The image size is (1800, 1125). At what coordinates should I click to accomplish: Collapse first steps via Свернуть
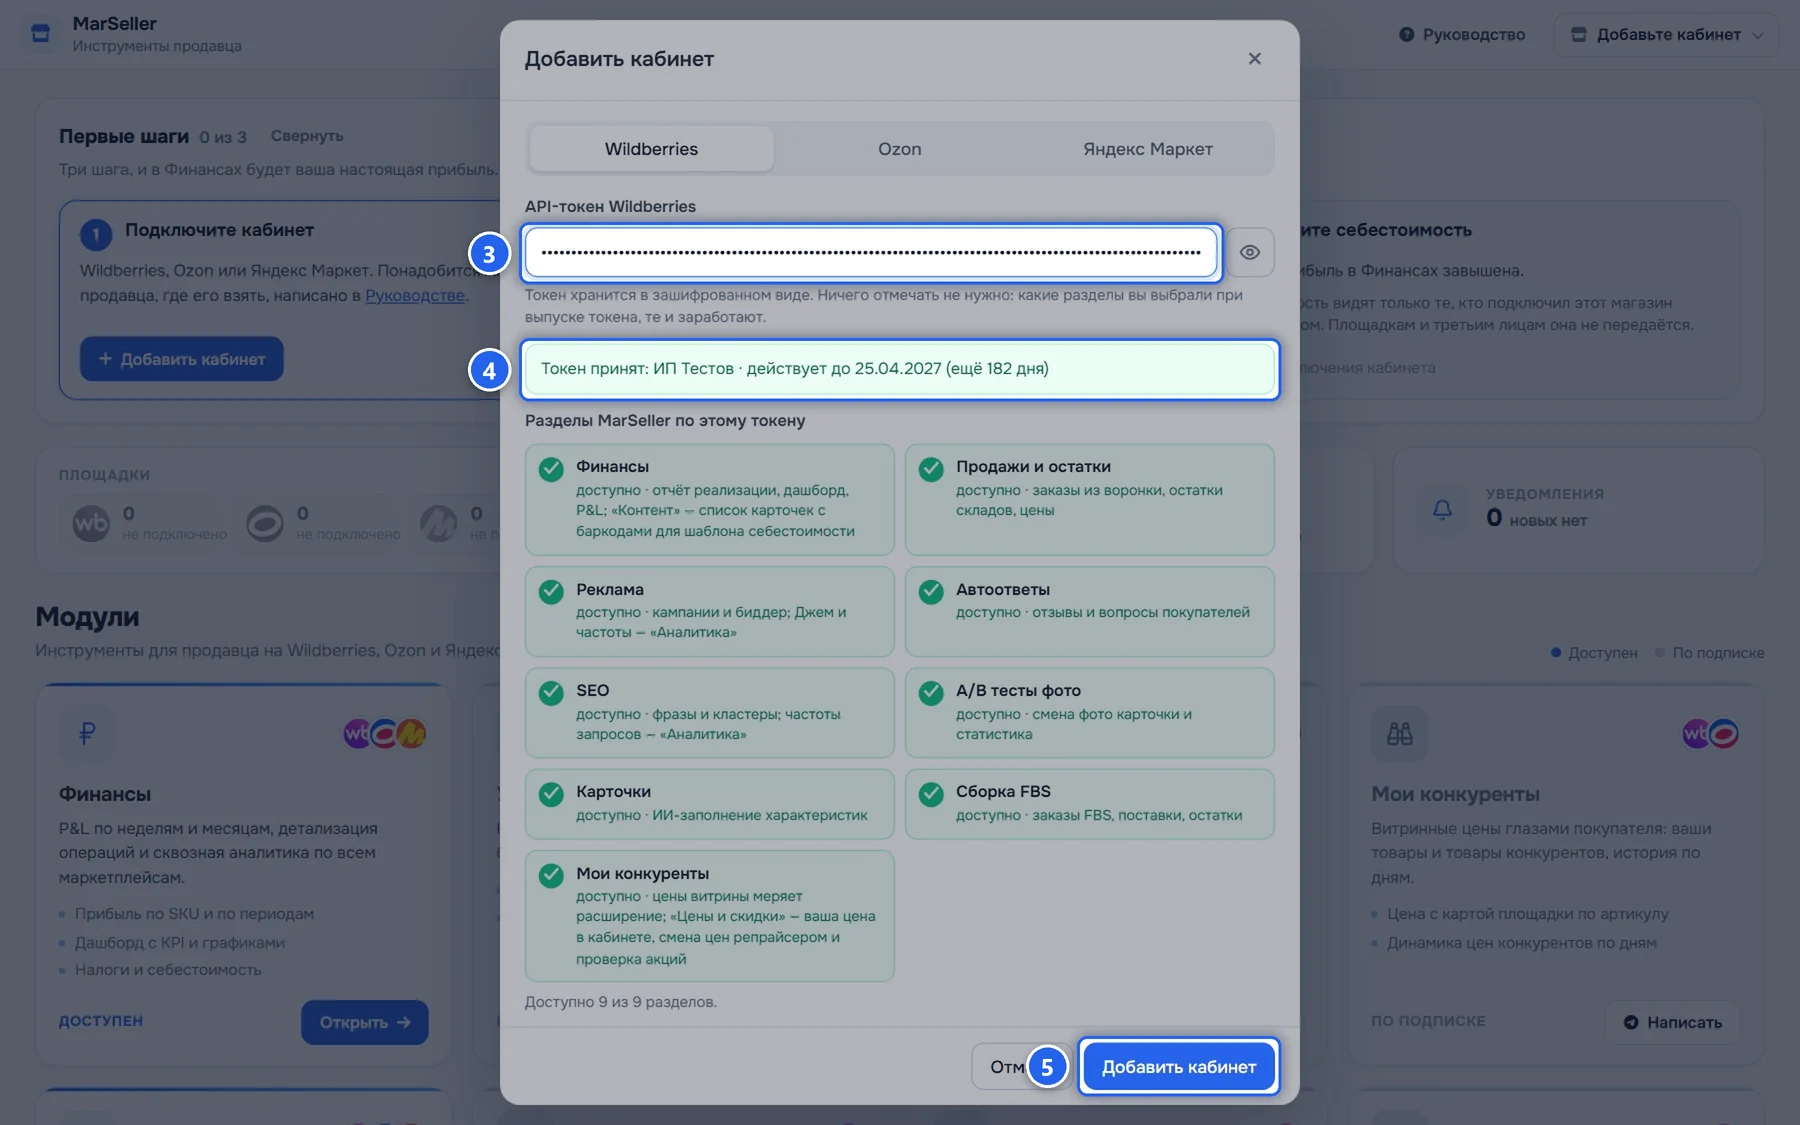click(x=307, y=136)
